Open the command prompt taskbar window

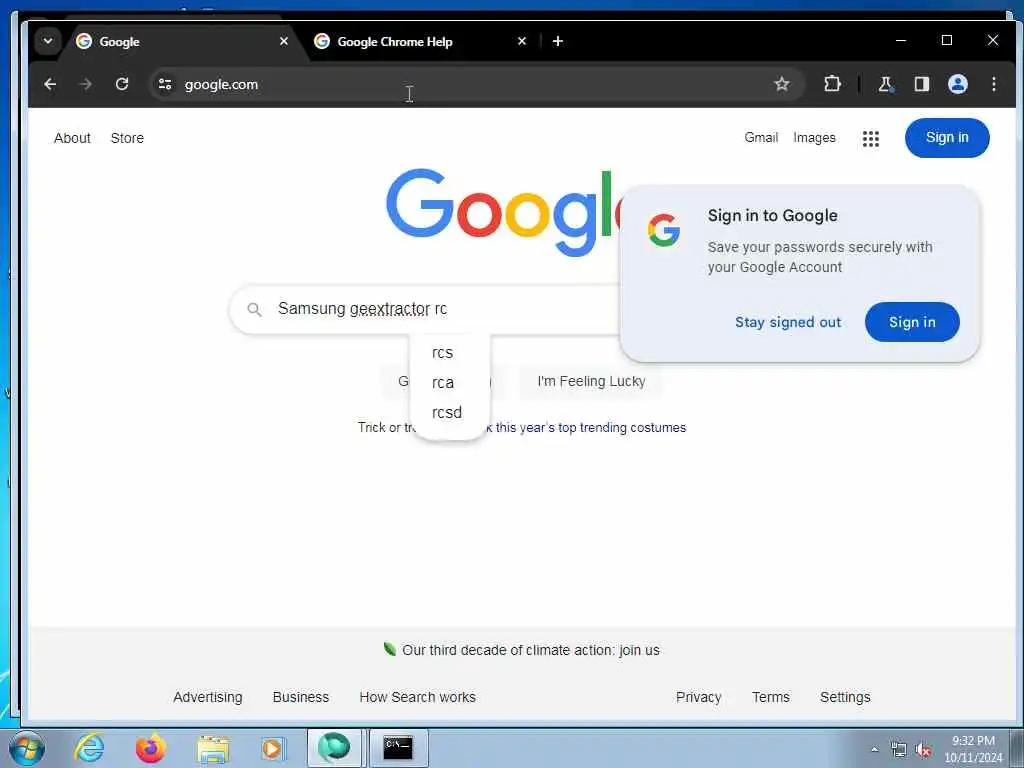(398, 748)
